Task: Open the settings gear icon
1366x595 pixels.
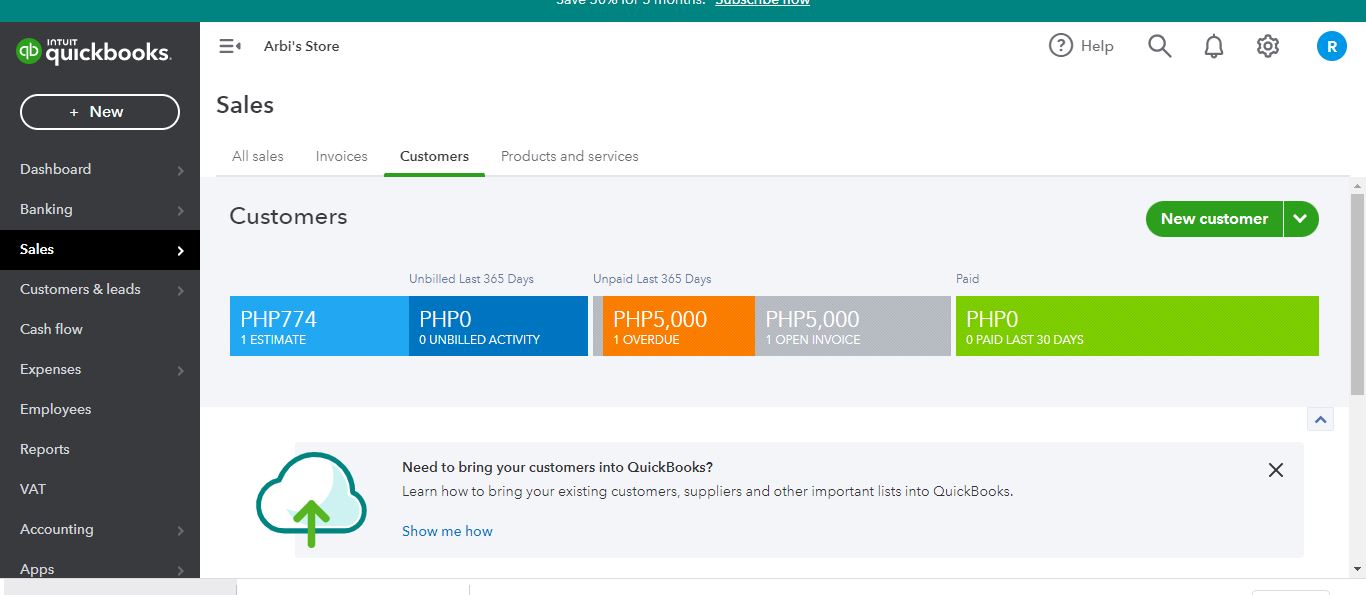Action: pos(1268,46)
